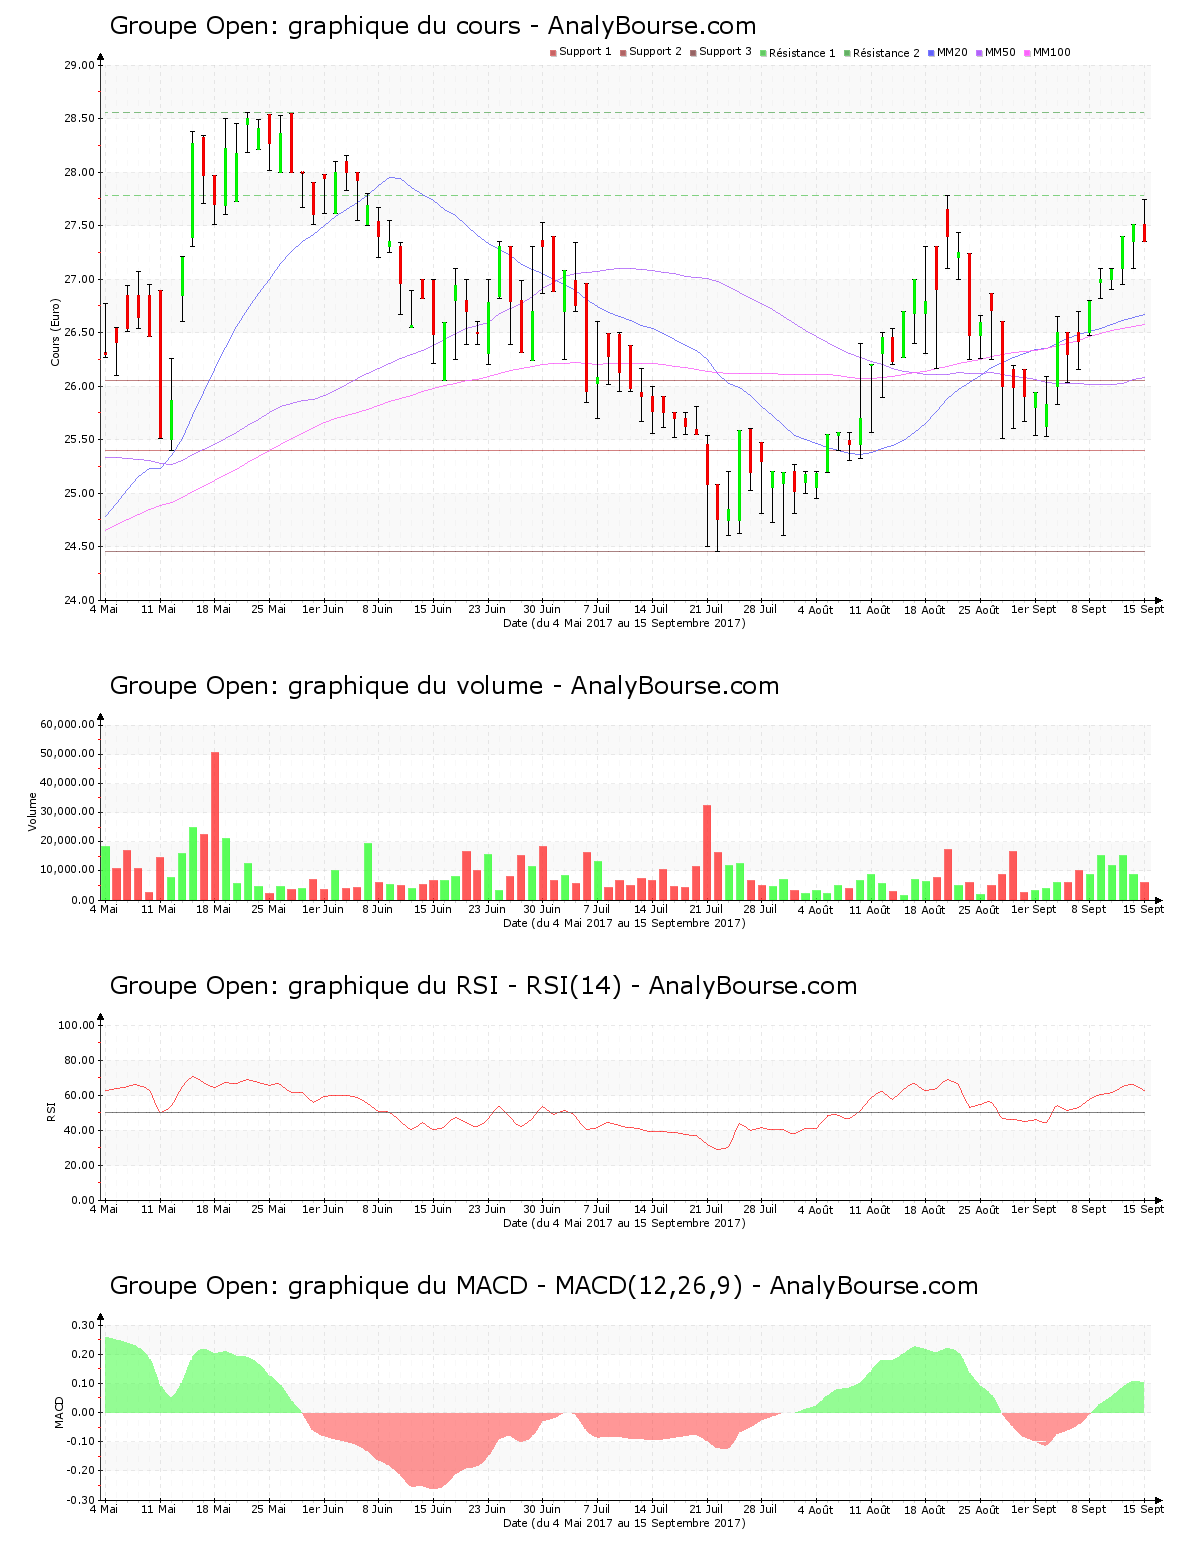1200x1550 pixels.
Task: Click the date range caption under MACD chart
Action: tap(624, 1523)
